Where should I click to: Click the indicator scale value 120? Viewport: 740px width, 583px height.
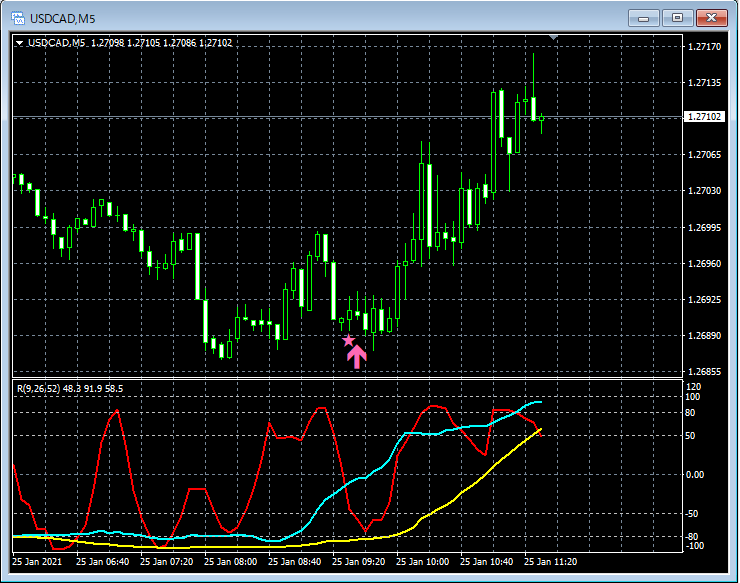[x=693, y=387]
